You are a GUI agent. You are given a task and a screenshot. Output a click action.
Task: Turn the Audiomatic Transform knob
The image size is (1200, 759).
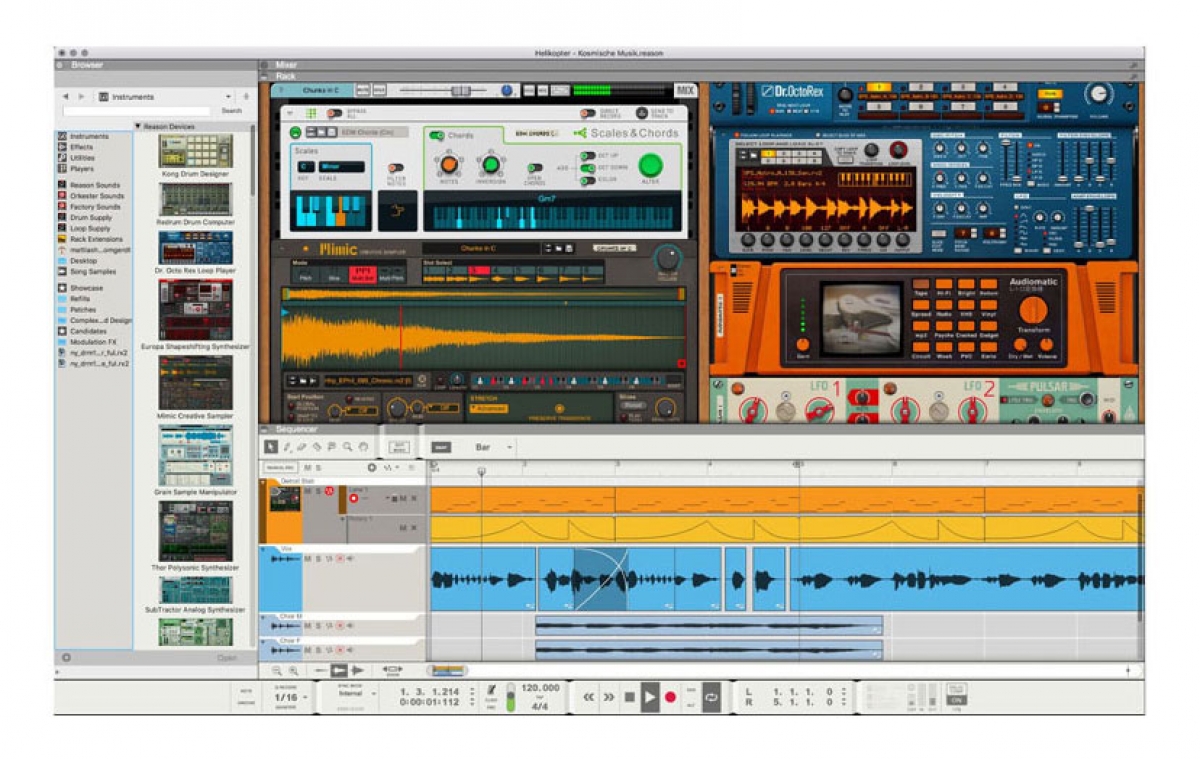coord(1033,309)
